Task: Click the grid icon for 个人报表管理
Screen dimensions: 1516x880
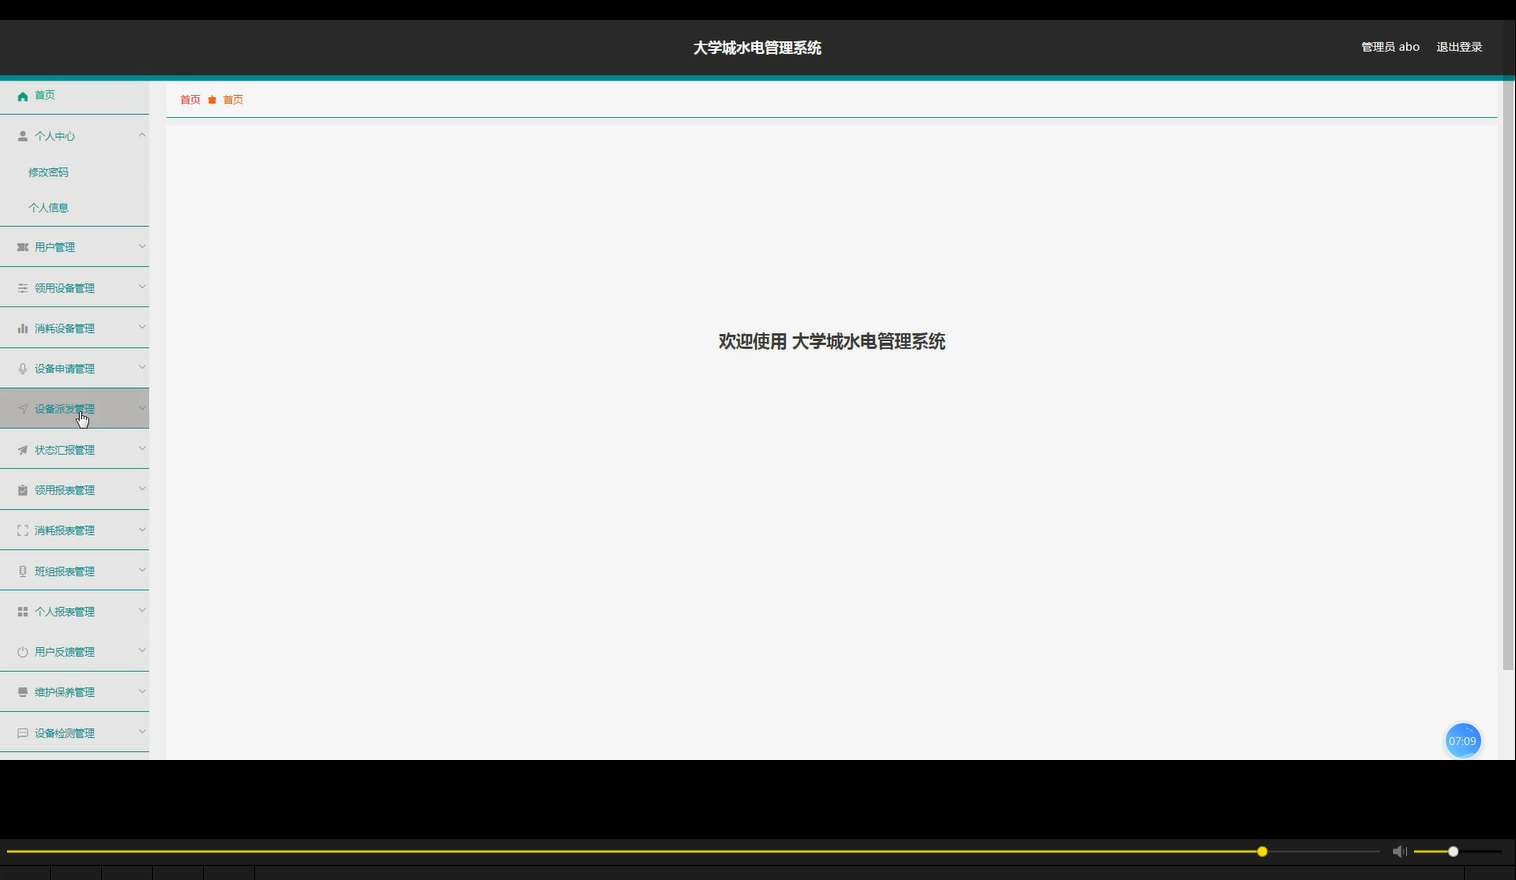Action: point(23,612)
